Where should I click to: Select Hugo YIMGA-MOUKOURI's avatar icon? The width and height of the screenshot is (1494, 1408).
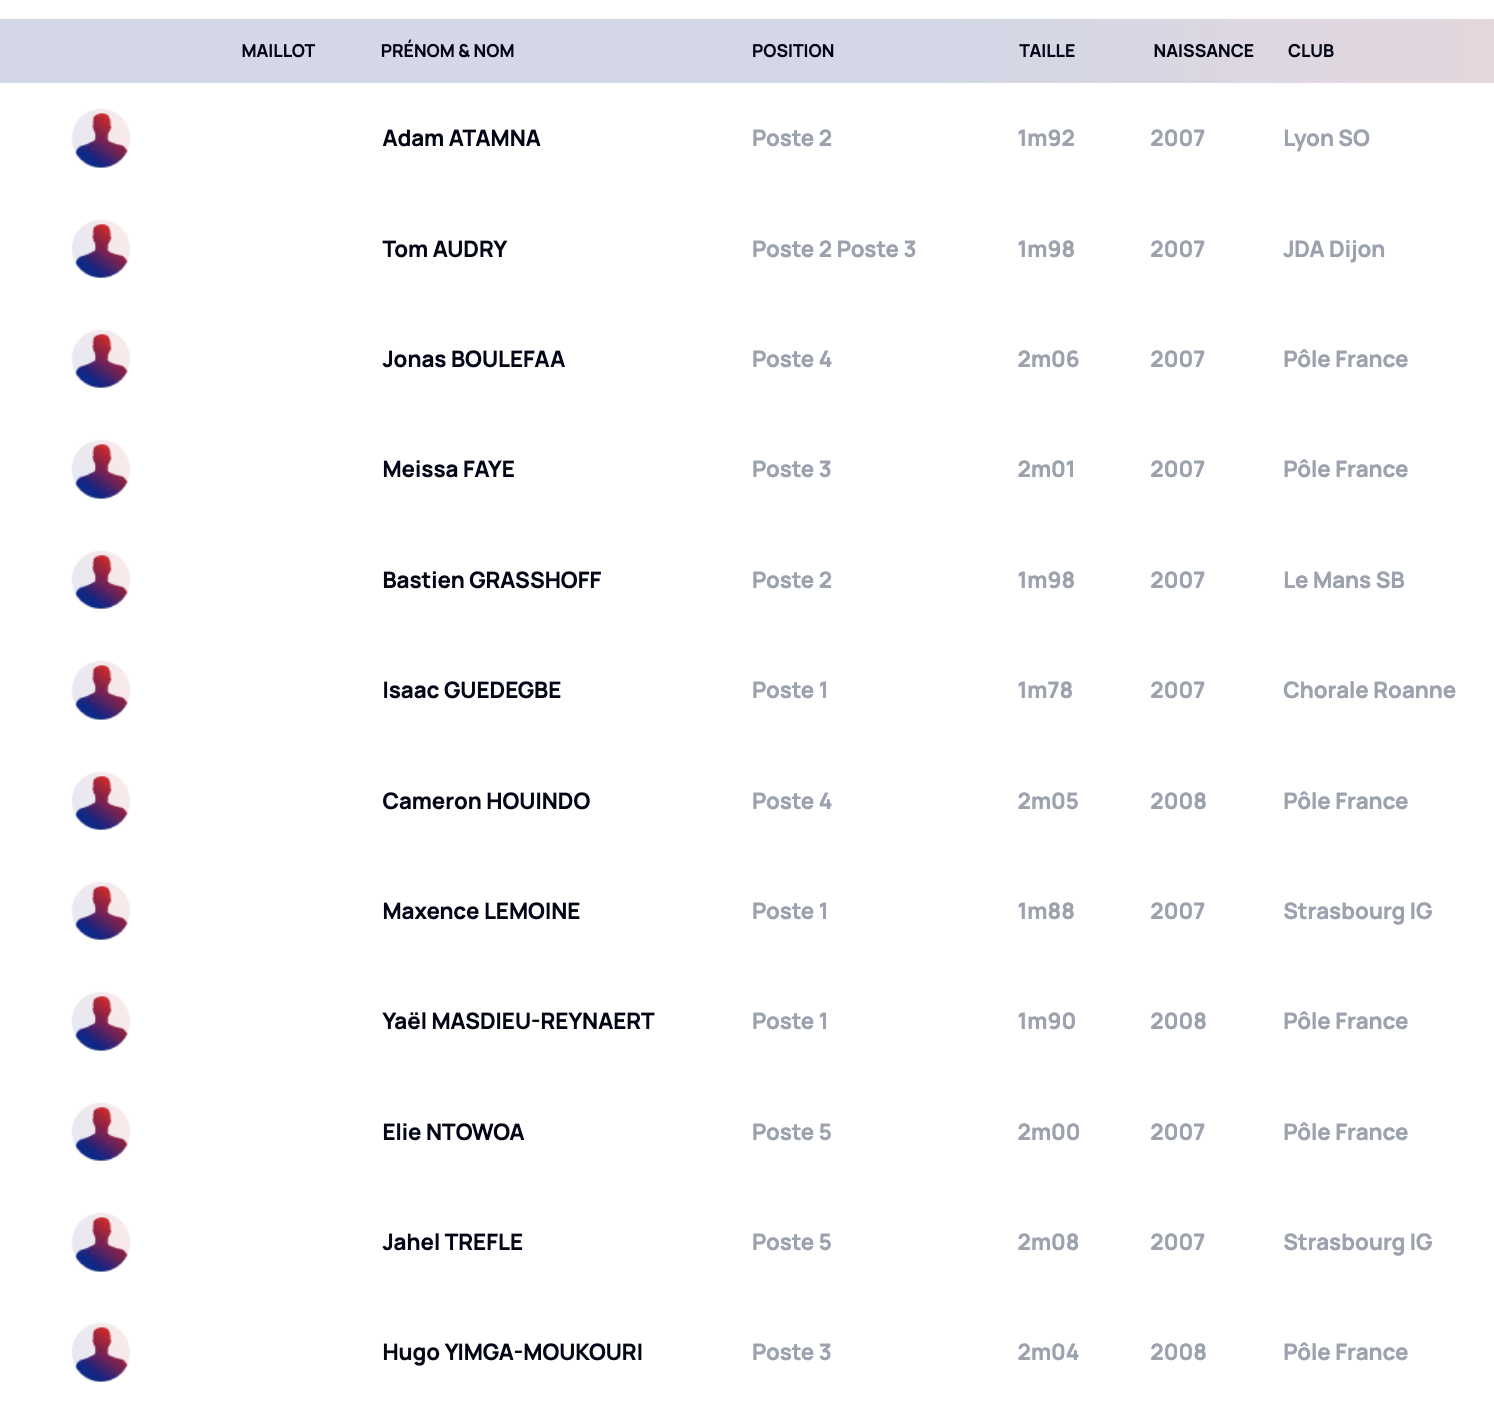click(101, 1352)
